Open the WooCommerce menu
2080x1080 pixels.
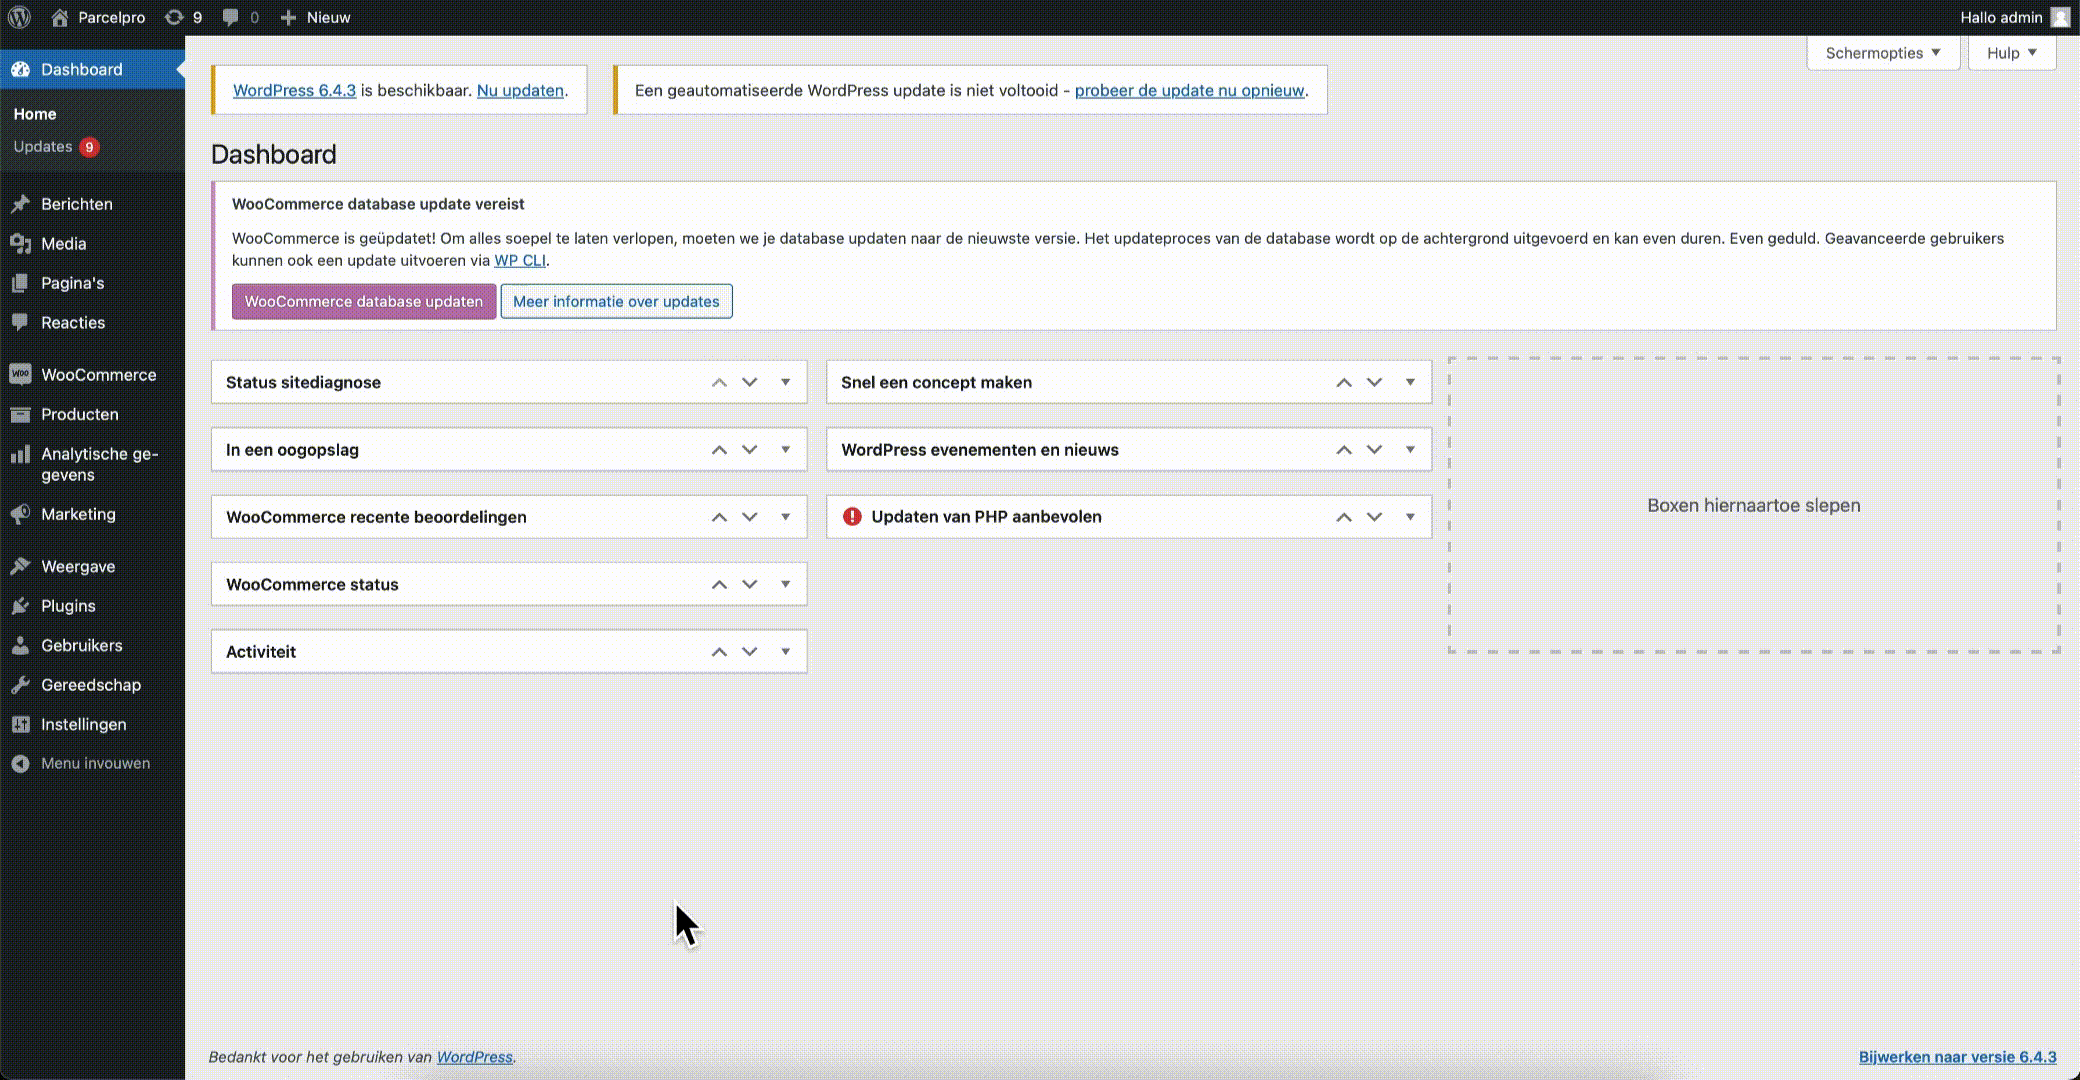point(92,375)
